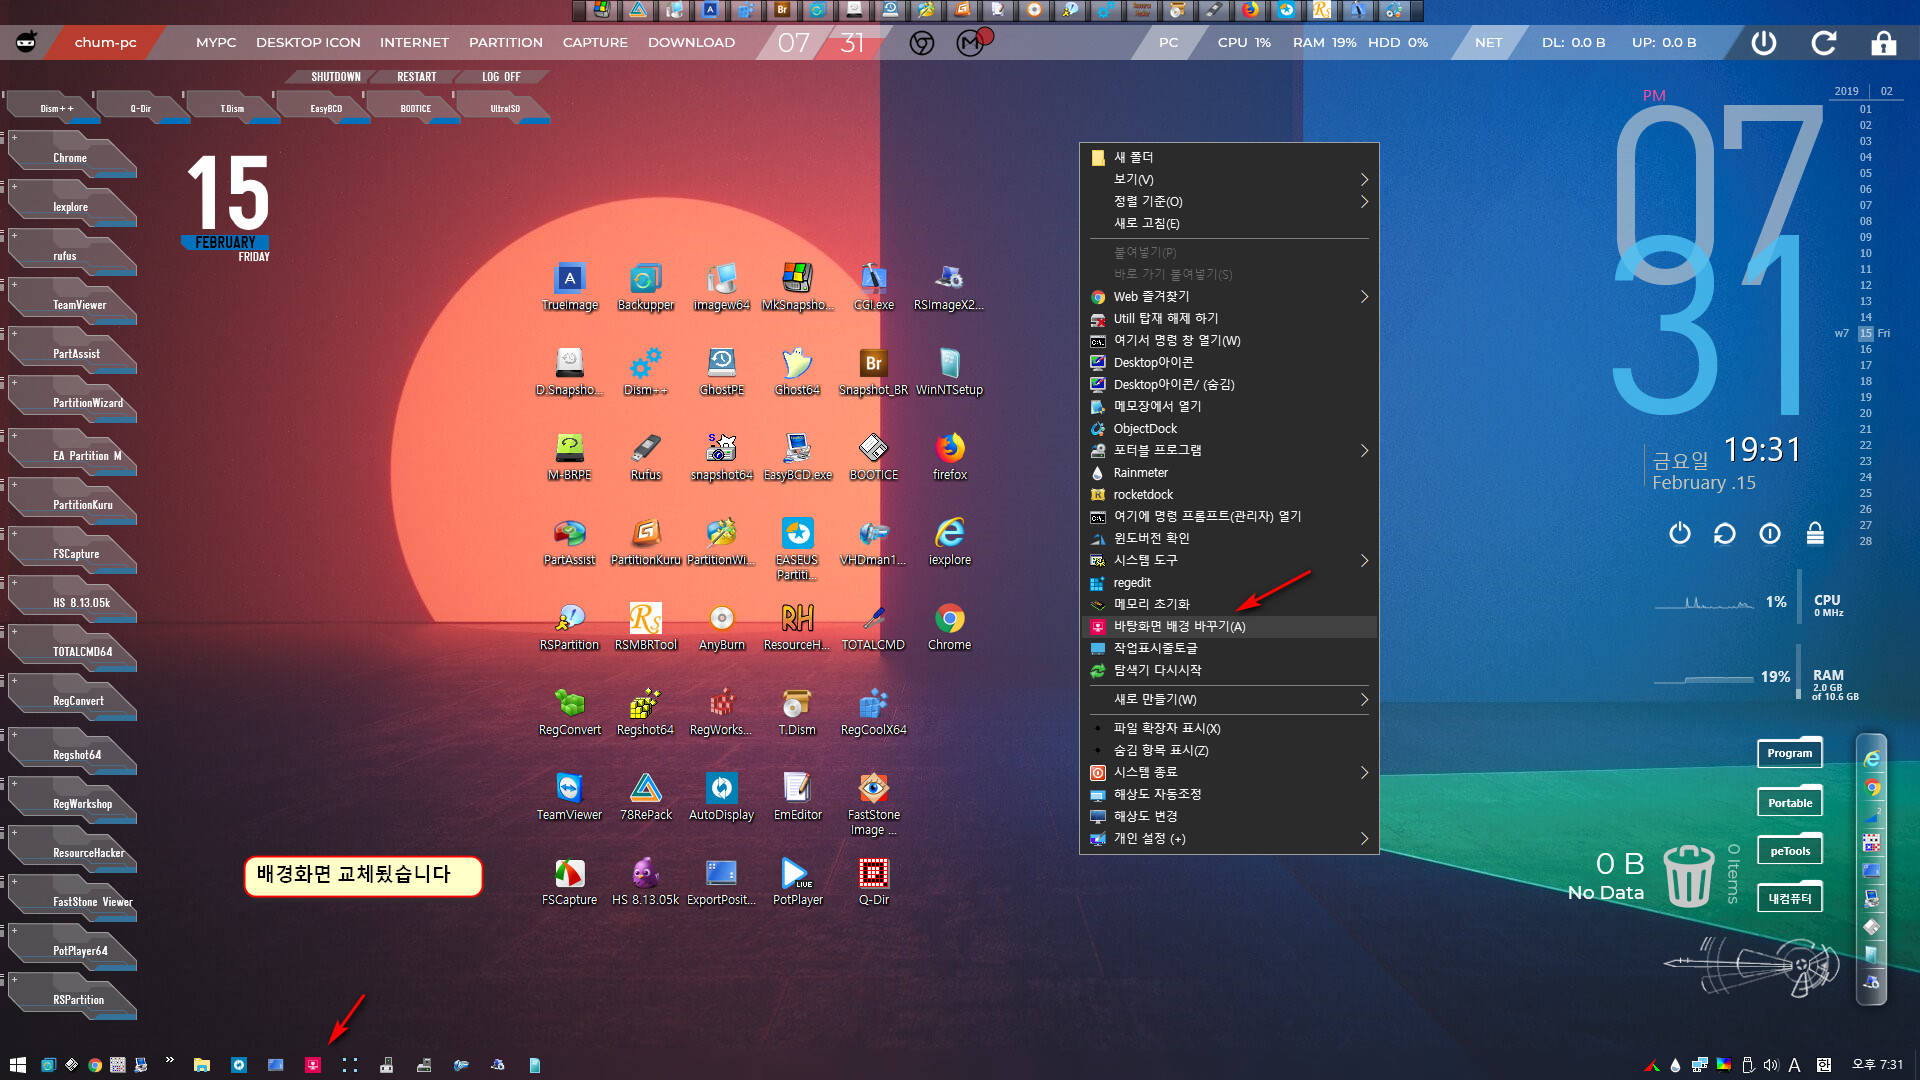
Task: Click the volume icon in system tray
Action: click(x=1770, y=1065)
